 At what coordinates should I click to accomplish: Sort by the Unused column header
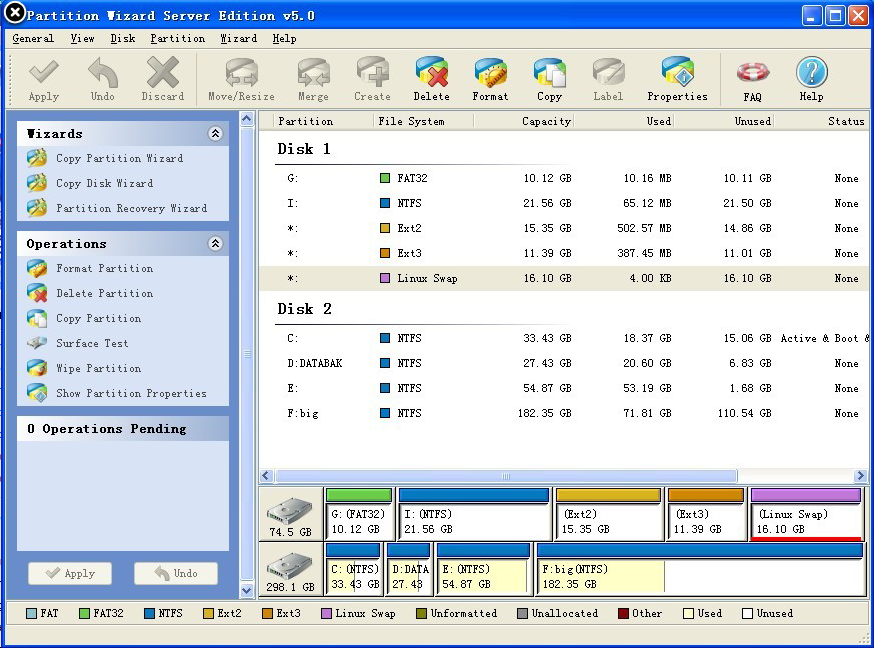pyautogui.click(x=724, y=121)
